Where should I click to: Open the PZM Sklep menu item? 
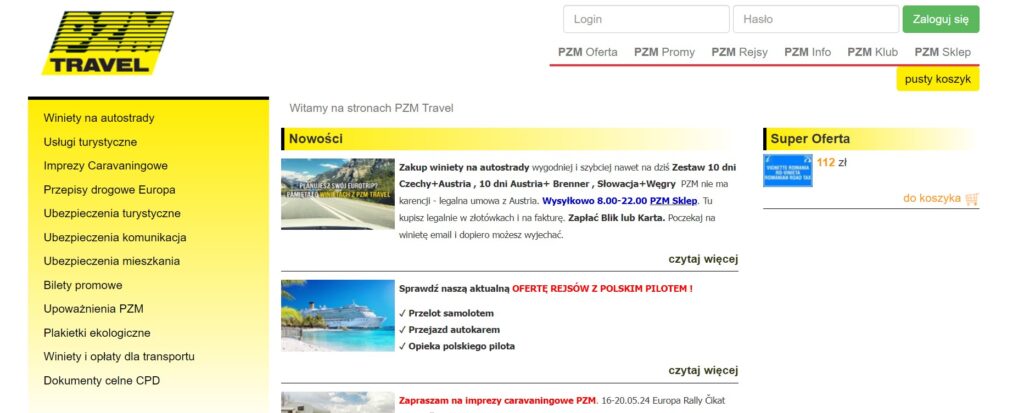942,52
